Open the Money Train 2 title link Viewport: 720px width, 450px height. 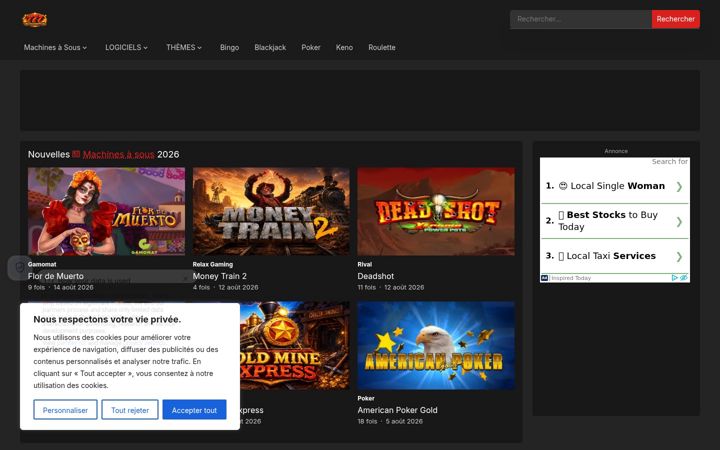point(219,276)
